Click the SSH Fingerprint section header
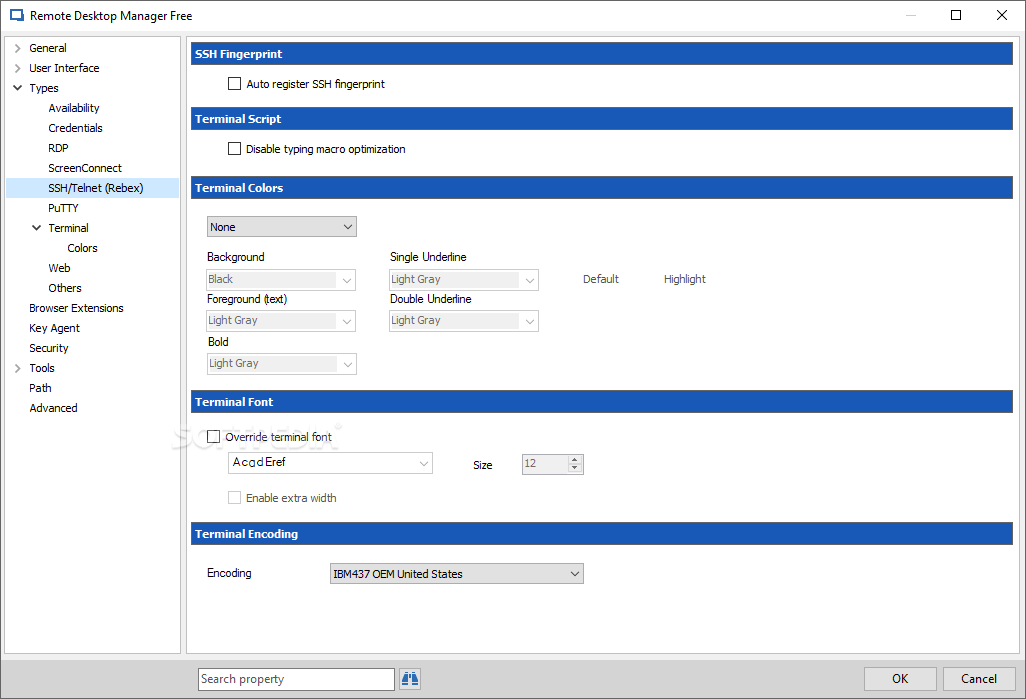 tap(601, 54)
